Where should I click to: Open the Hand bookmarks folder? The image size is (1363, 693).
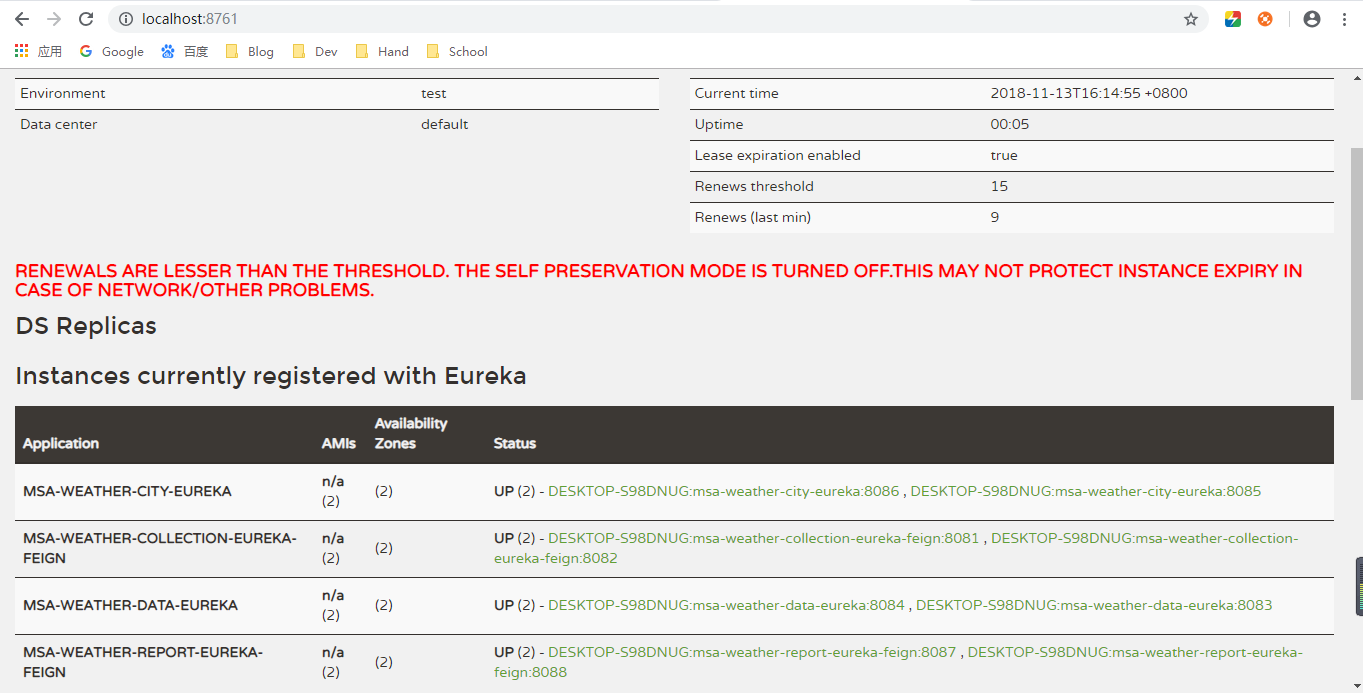(x=381, y=51)
